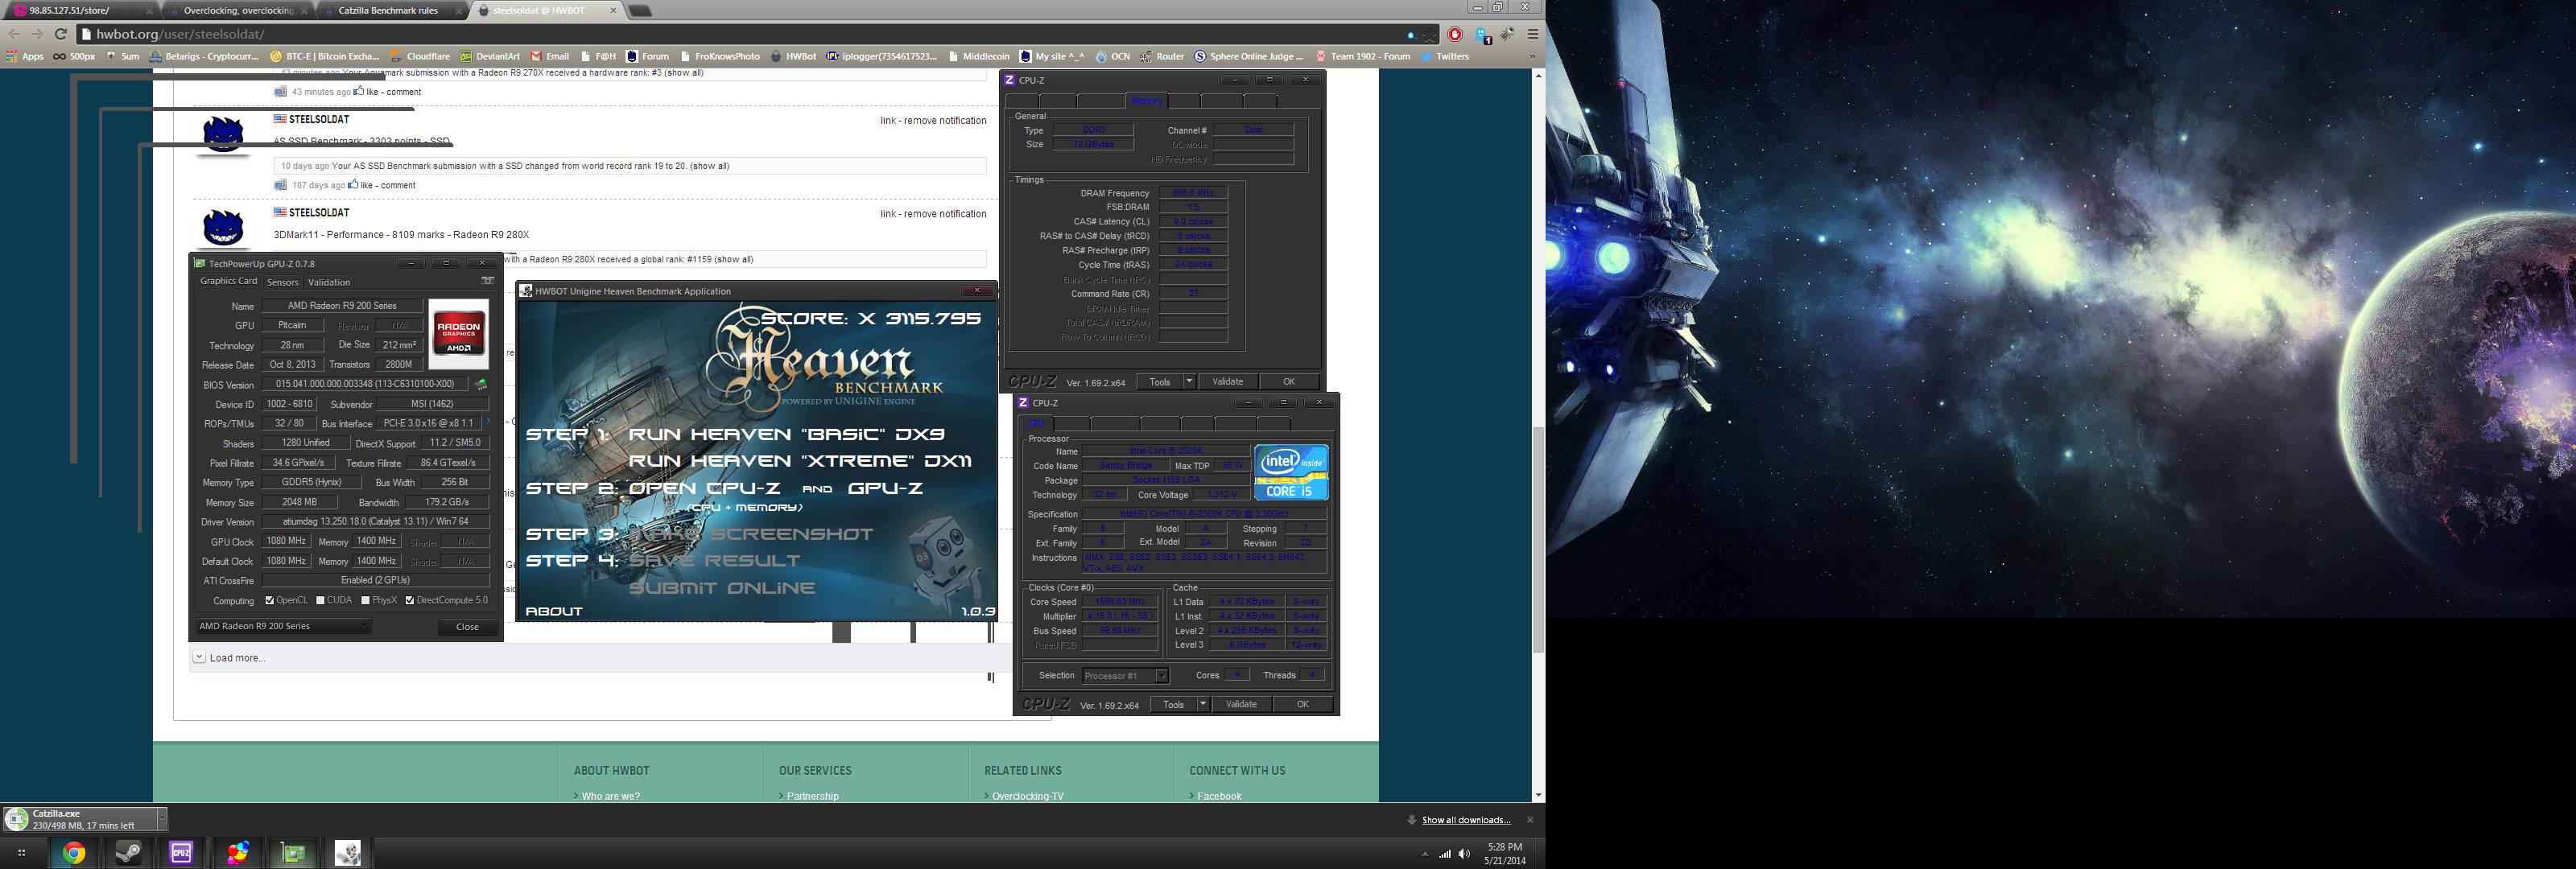This screenshot has width=2576, height=869.
Task: Click the blue Ghostery extension icon
Action: [x=1483, y=35]
